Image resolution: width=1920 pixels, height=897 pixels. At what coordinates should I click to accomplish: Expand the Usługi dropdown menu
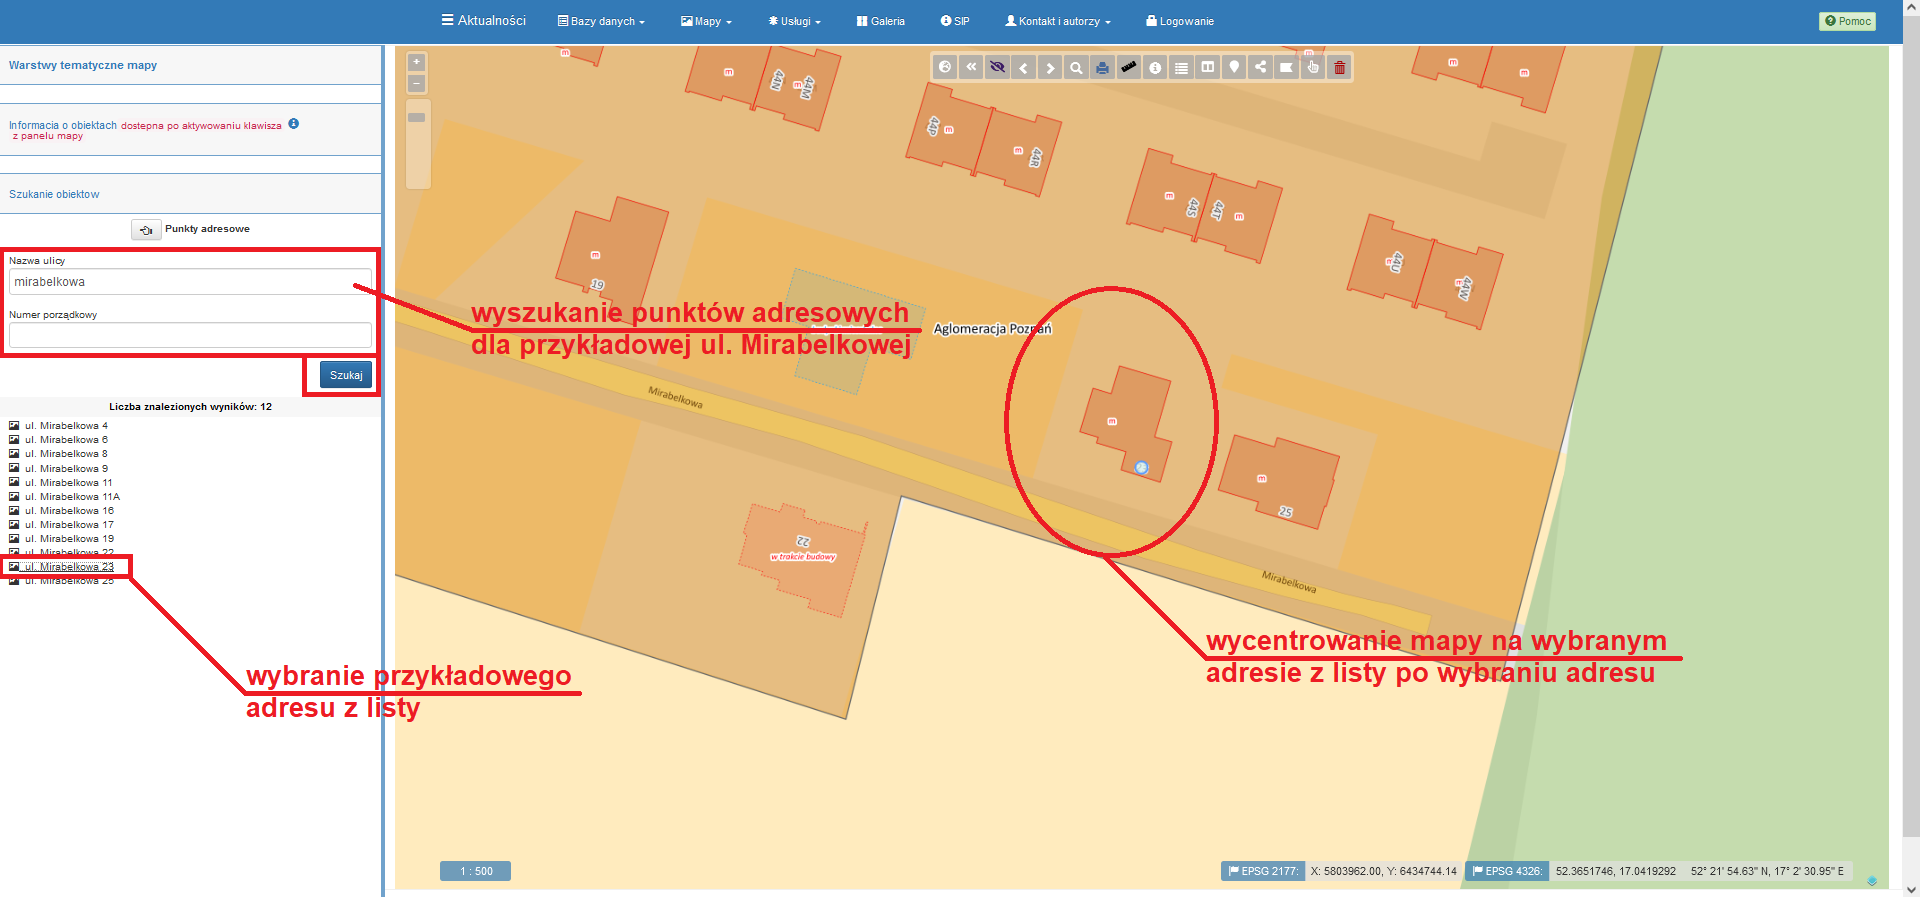coord(794,21)
